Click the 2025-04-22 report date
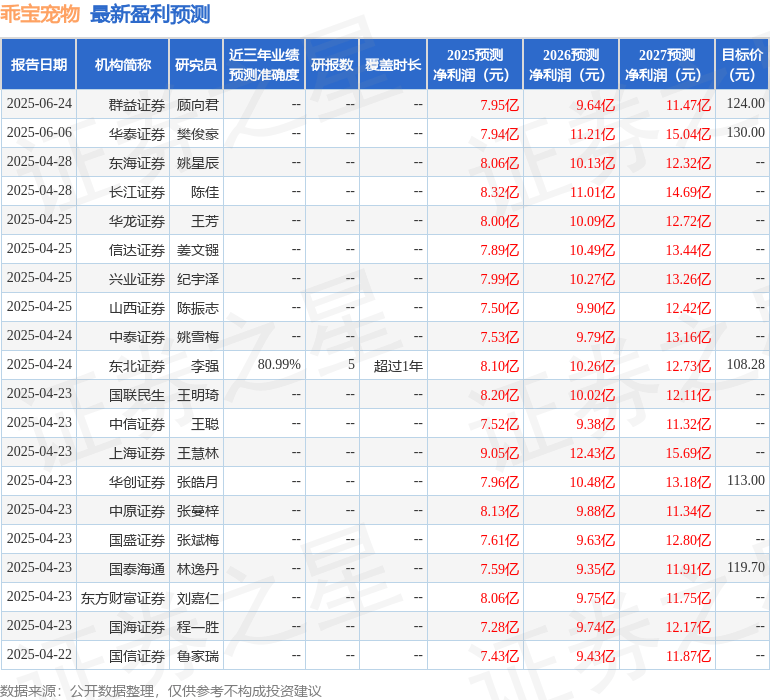Screen dimensions: 770x700 coord(39,654)
